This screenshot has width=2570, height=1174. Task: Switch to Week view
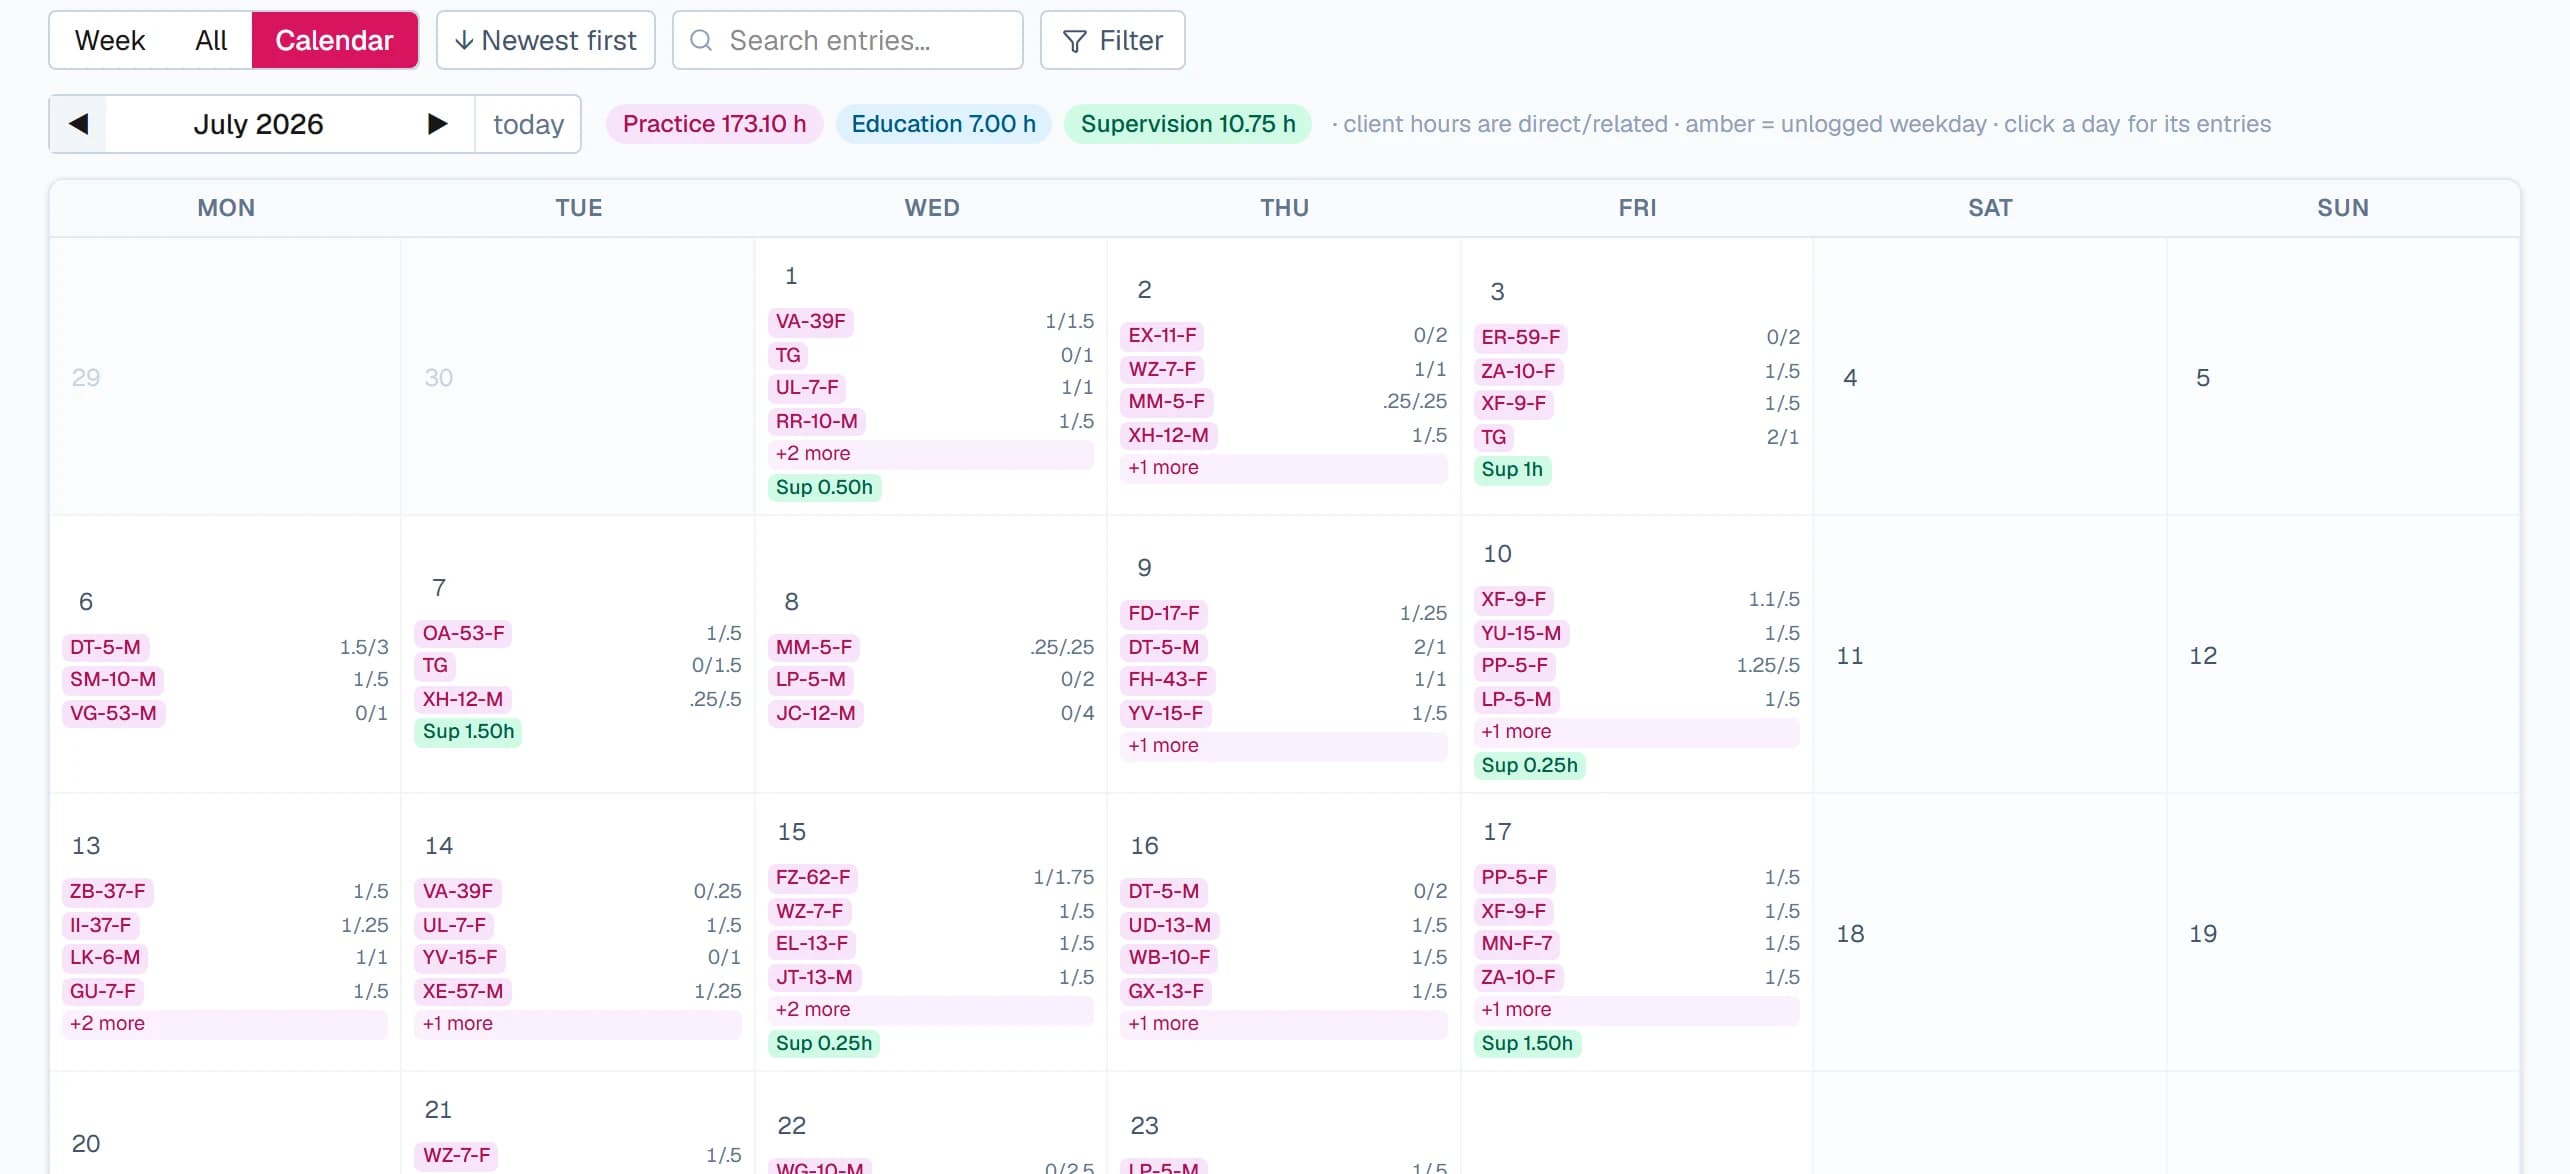(110, 40)
